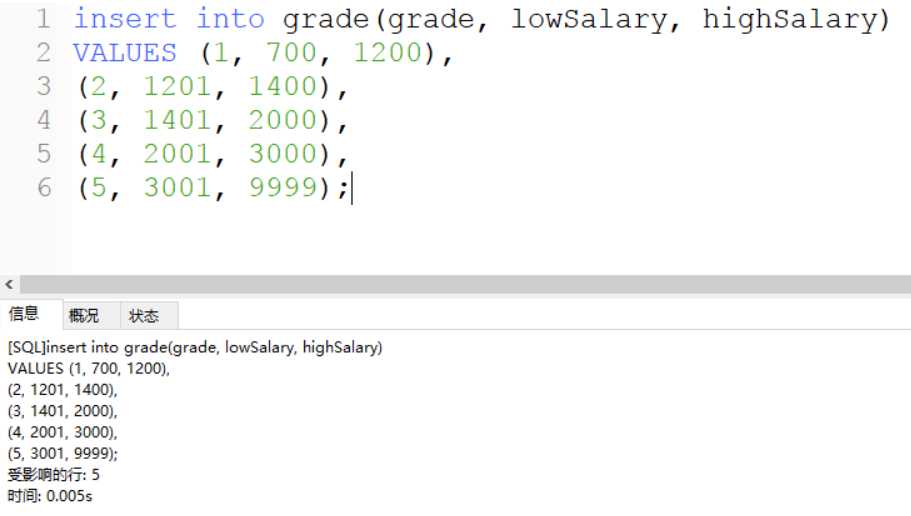Click the '(2, 1201, 1400),' output line
Image resolution: width=911 pixels, height=516 pixels.
(x=62, y=390)
